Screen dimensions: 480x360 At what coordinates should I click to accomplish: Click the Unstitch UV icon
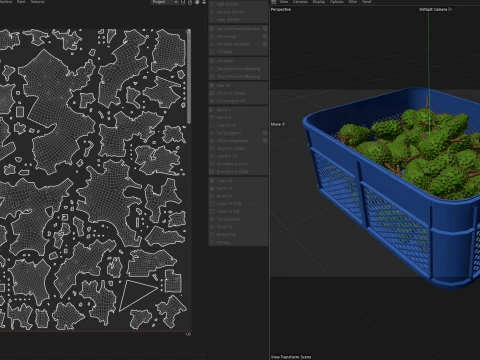[x=212, y=156]
